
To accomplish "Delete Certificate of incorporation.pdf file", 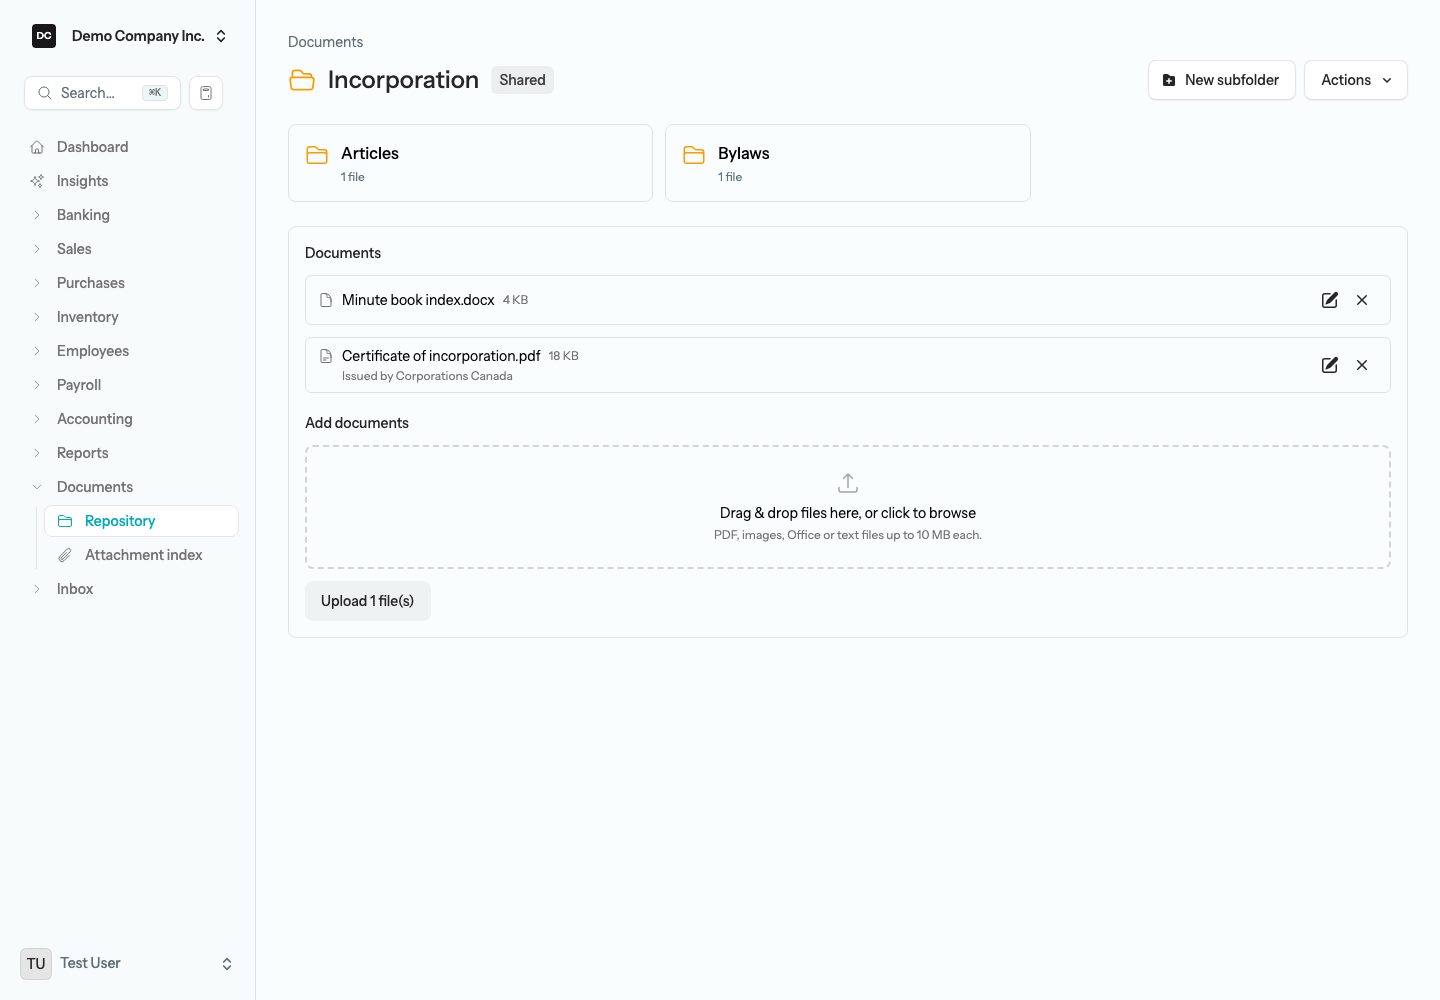I will [x=1362, y=365].
